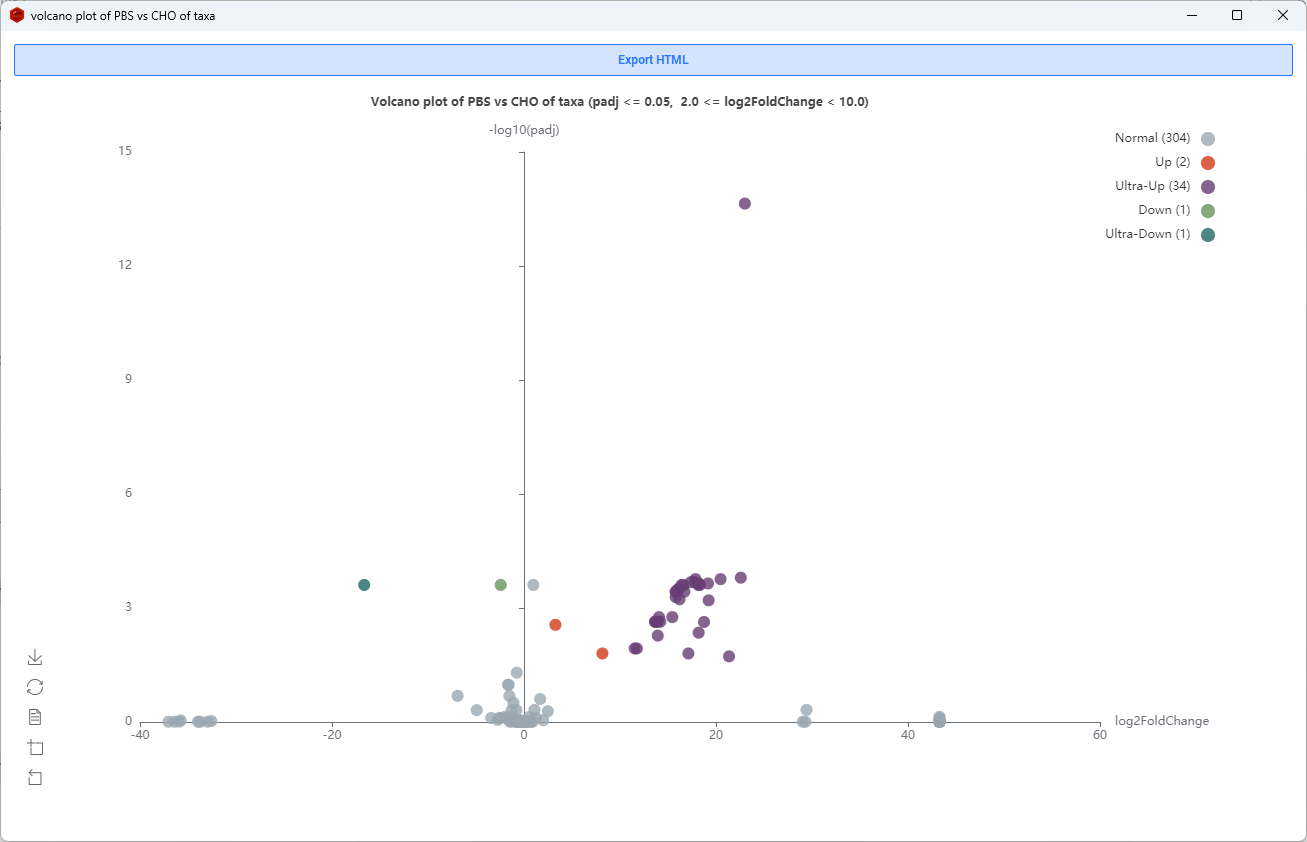The image size is (1307, 842).
Task: Click the -log10(padj) axis label
Action: 523,131
